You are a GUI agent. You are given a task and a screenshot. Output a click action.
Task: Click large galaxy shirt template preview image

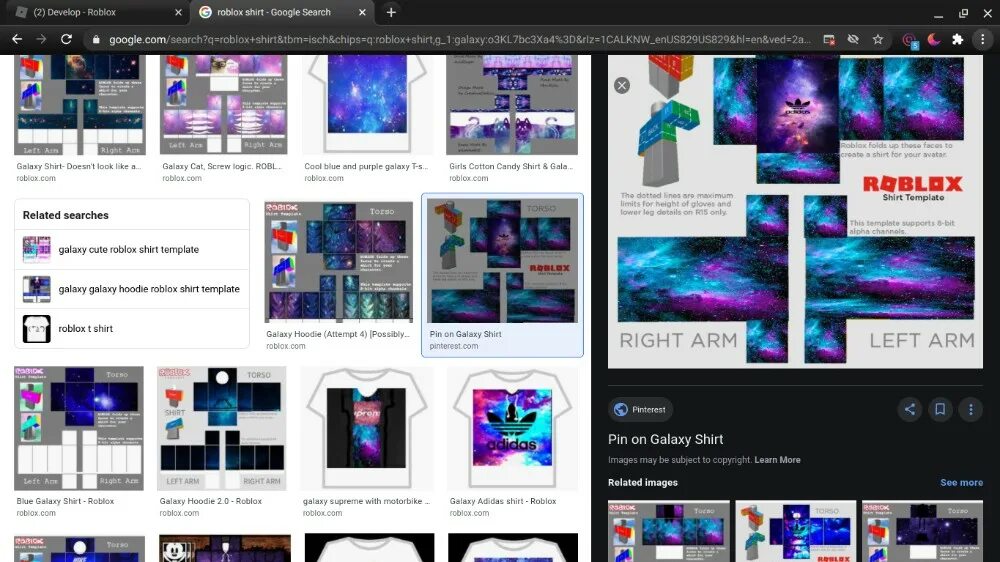click(795, 211)
